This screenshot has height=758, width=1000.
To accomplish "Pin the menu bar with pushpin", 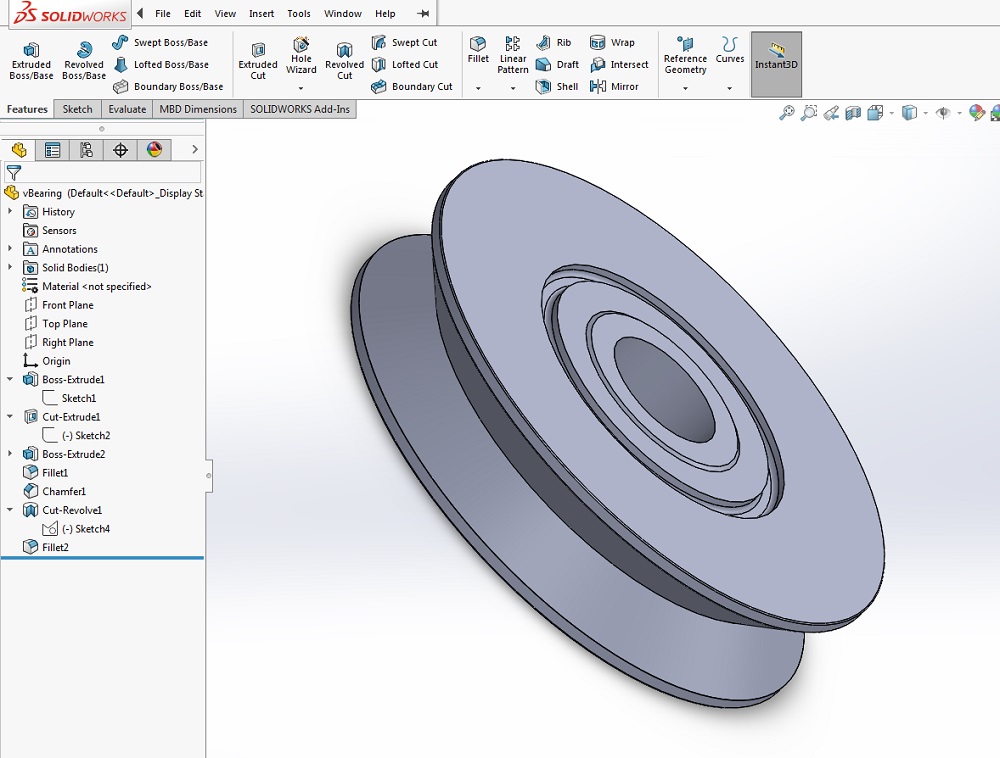I will point(423,14).
